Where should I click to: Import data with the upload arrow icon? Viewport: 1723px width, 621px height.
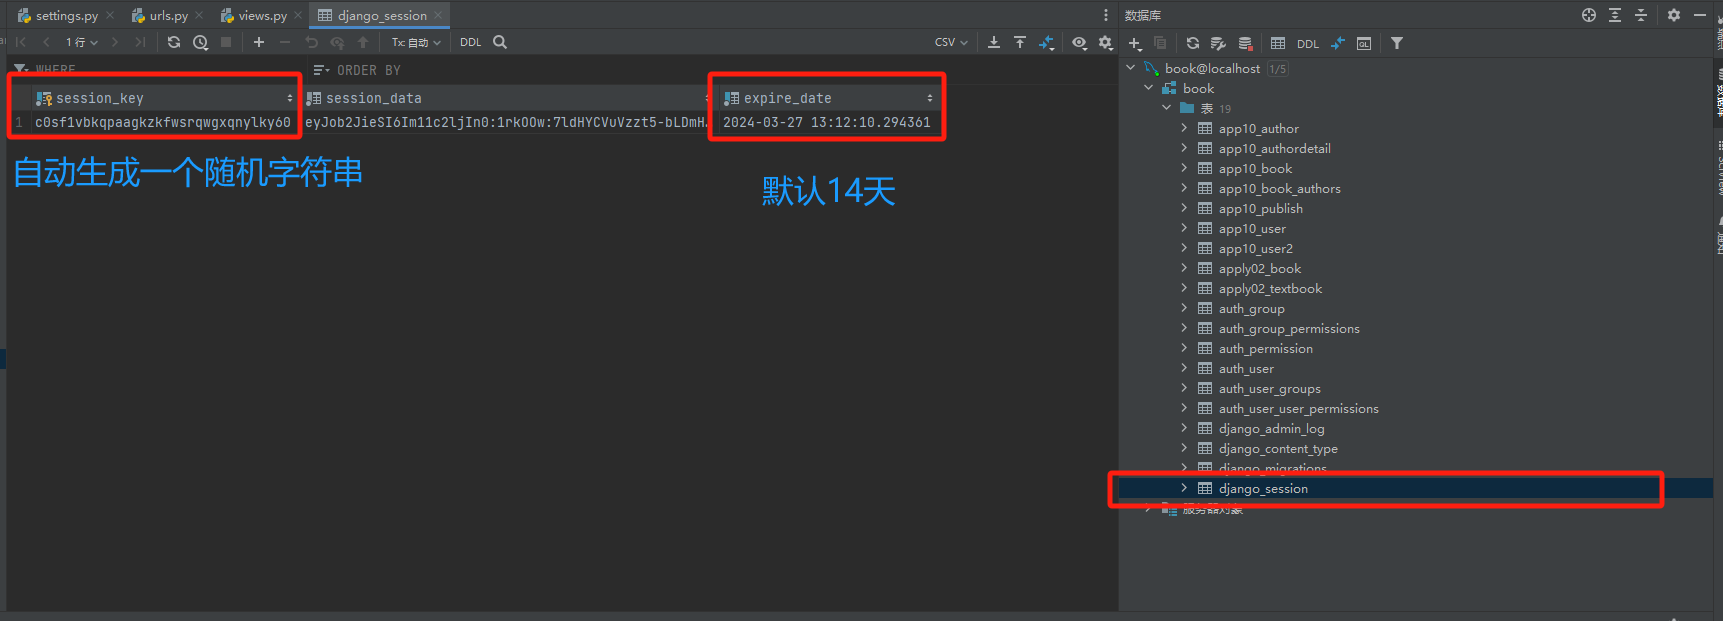coord(1020,42)
